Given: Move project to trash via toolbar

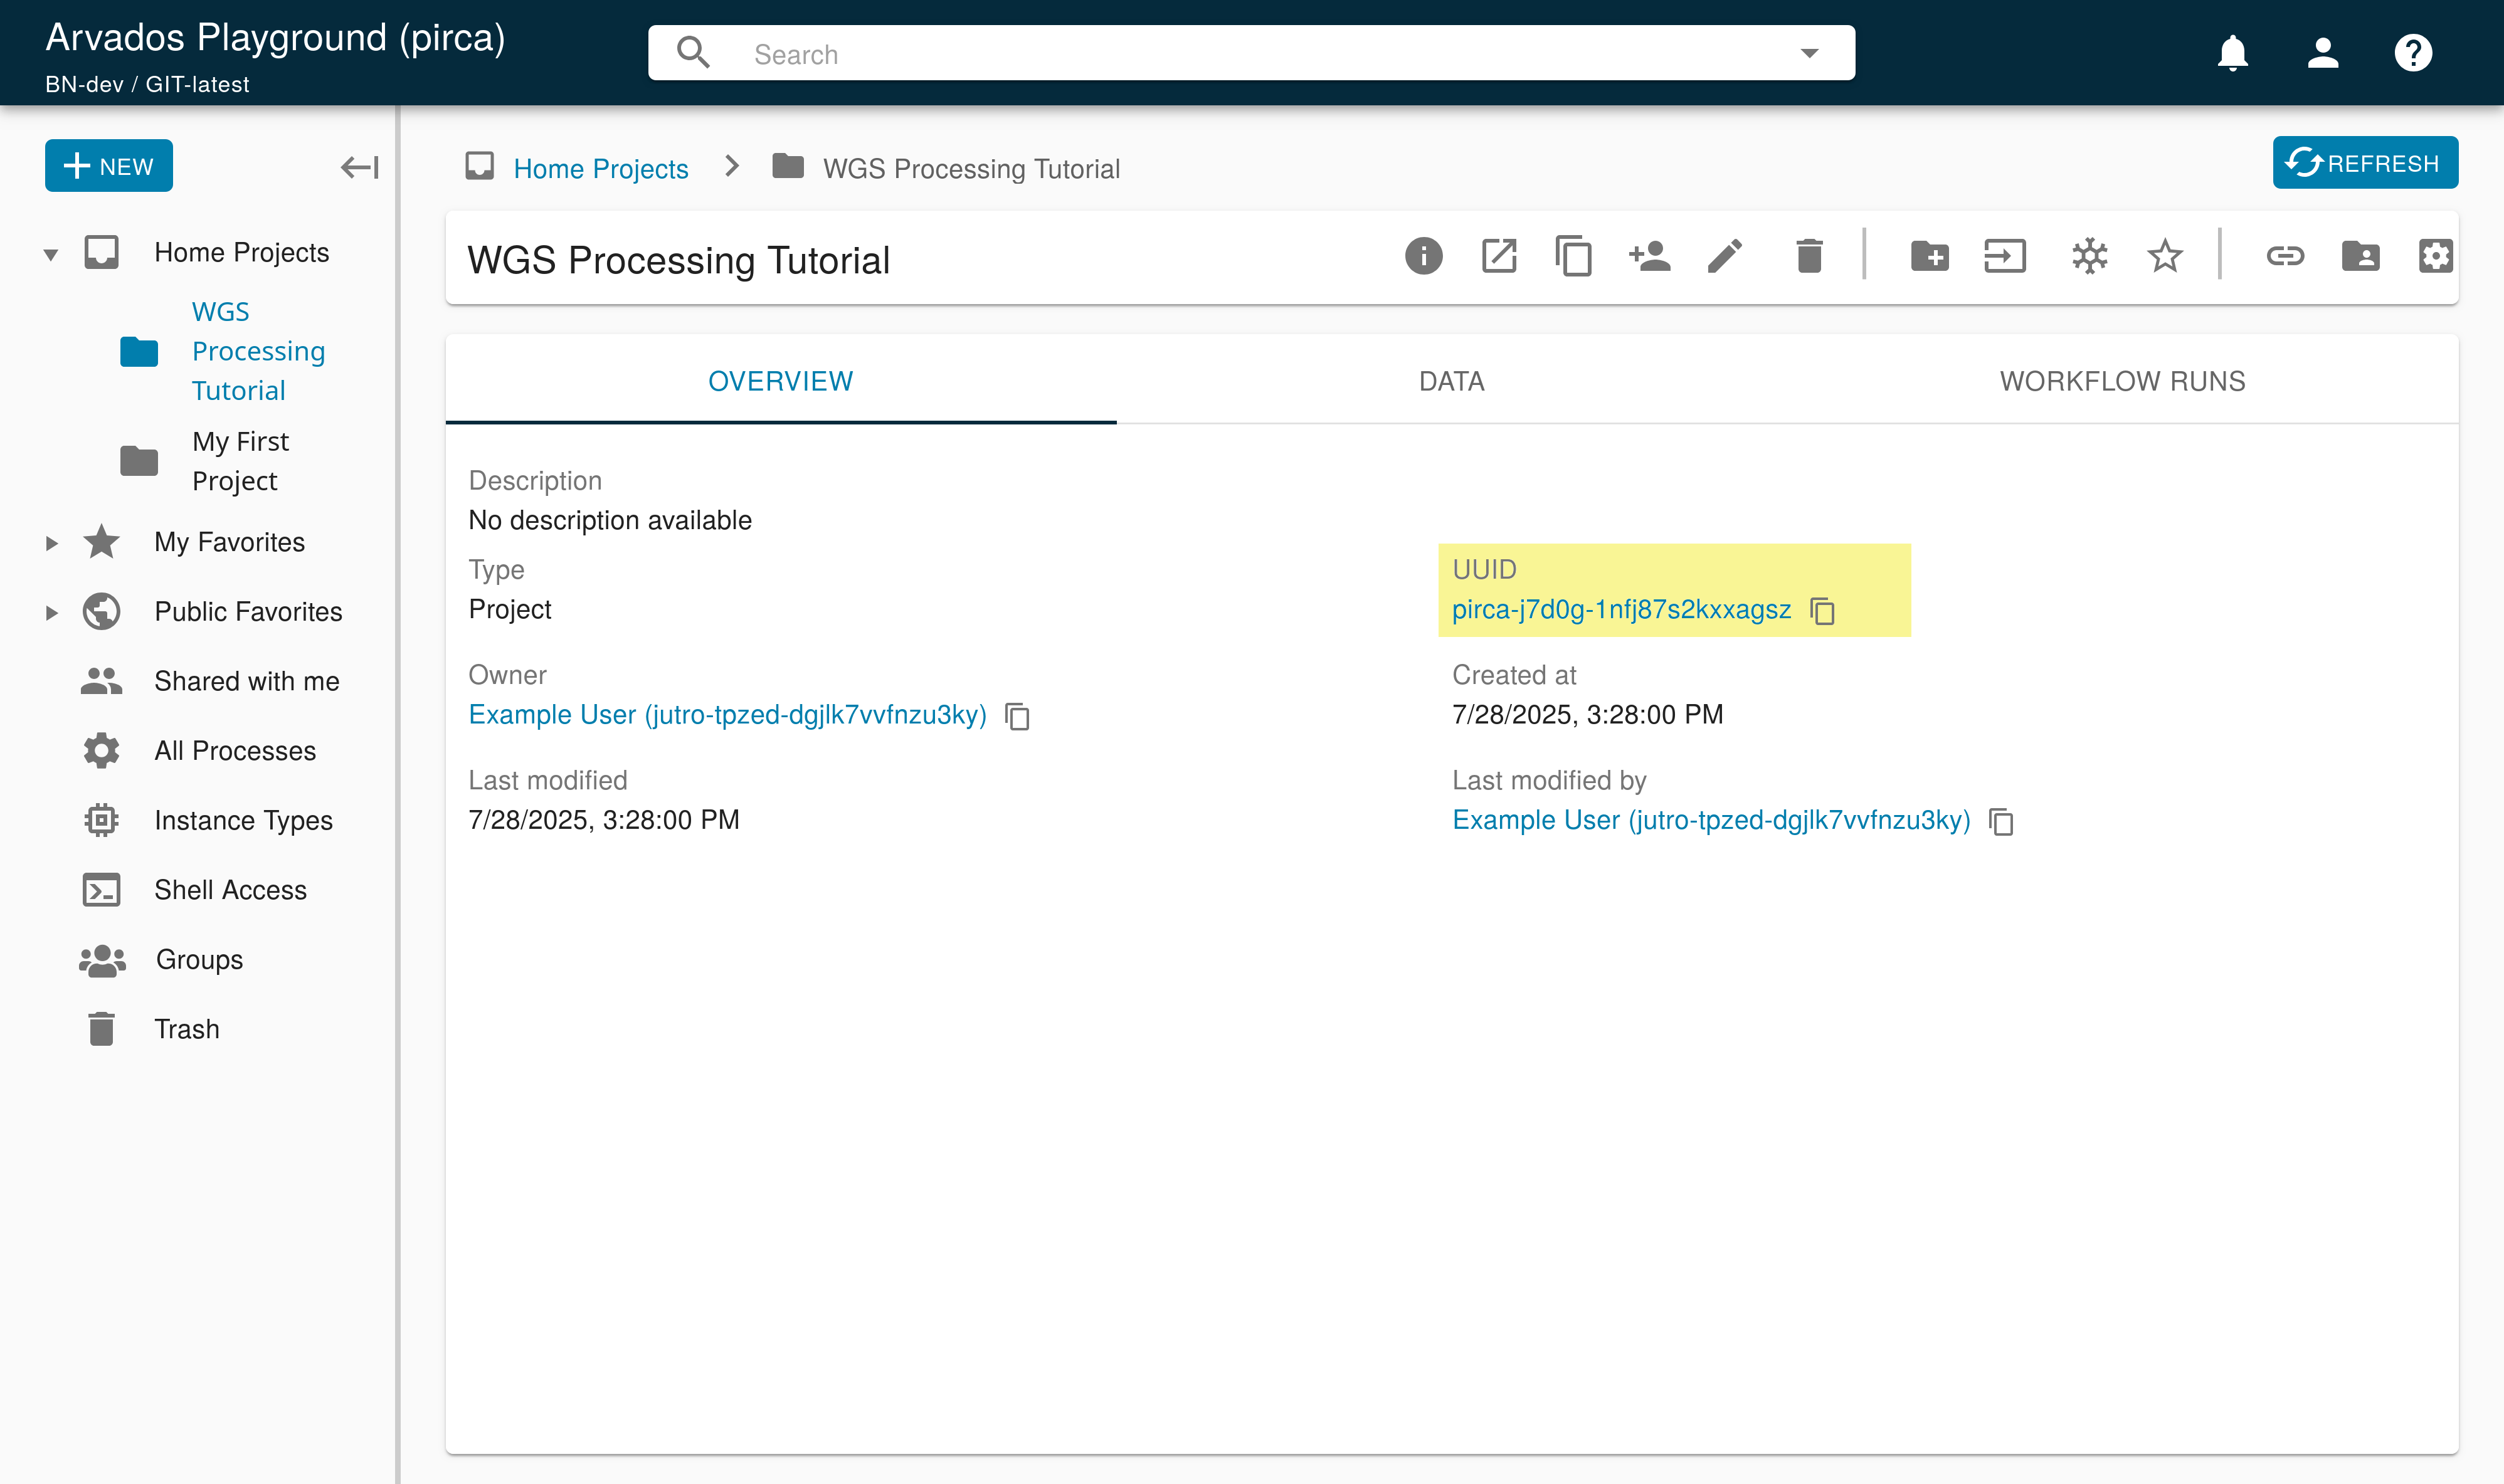Looking at the screenshot, I should pos(1809,257).
